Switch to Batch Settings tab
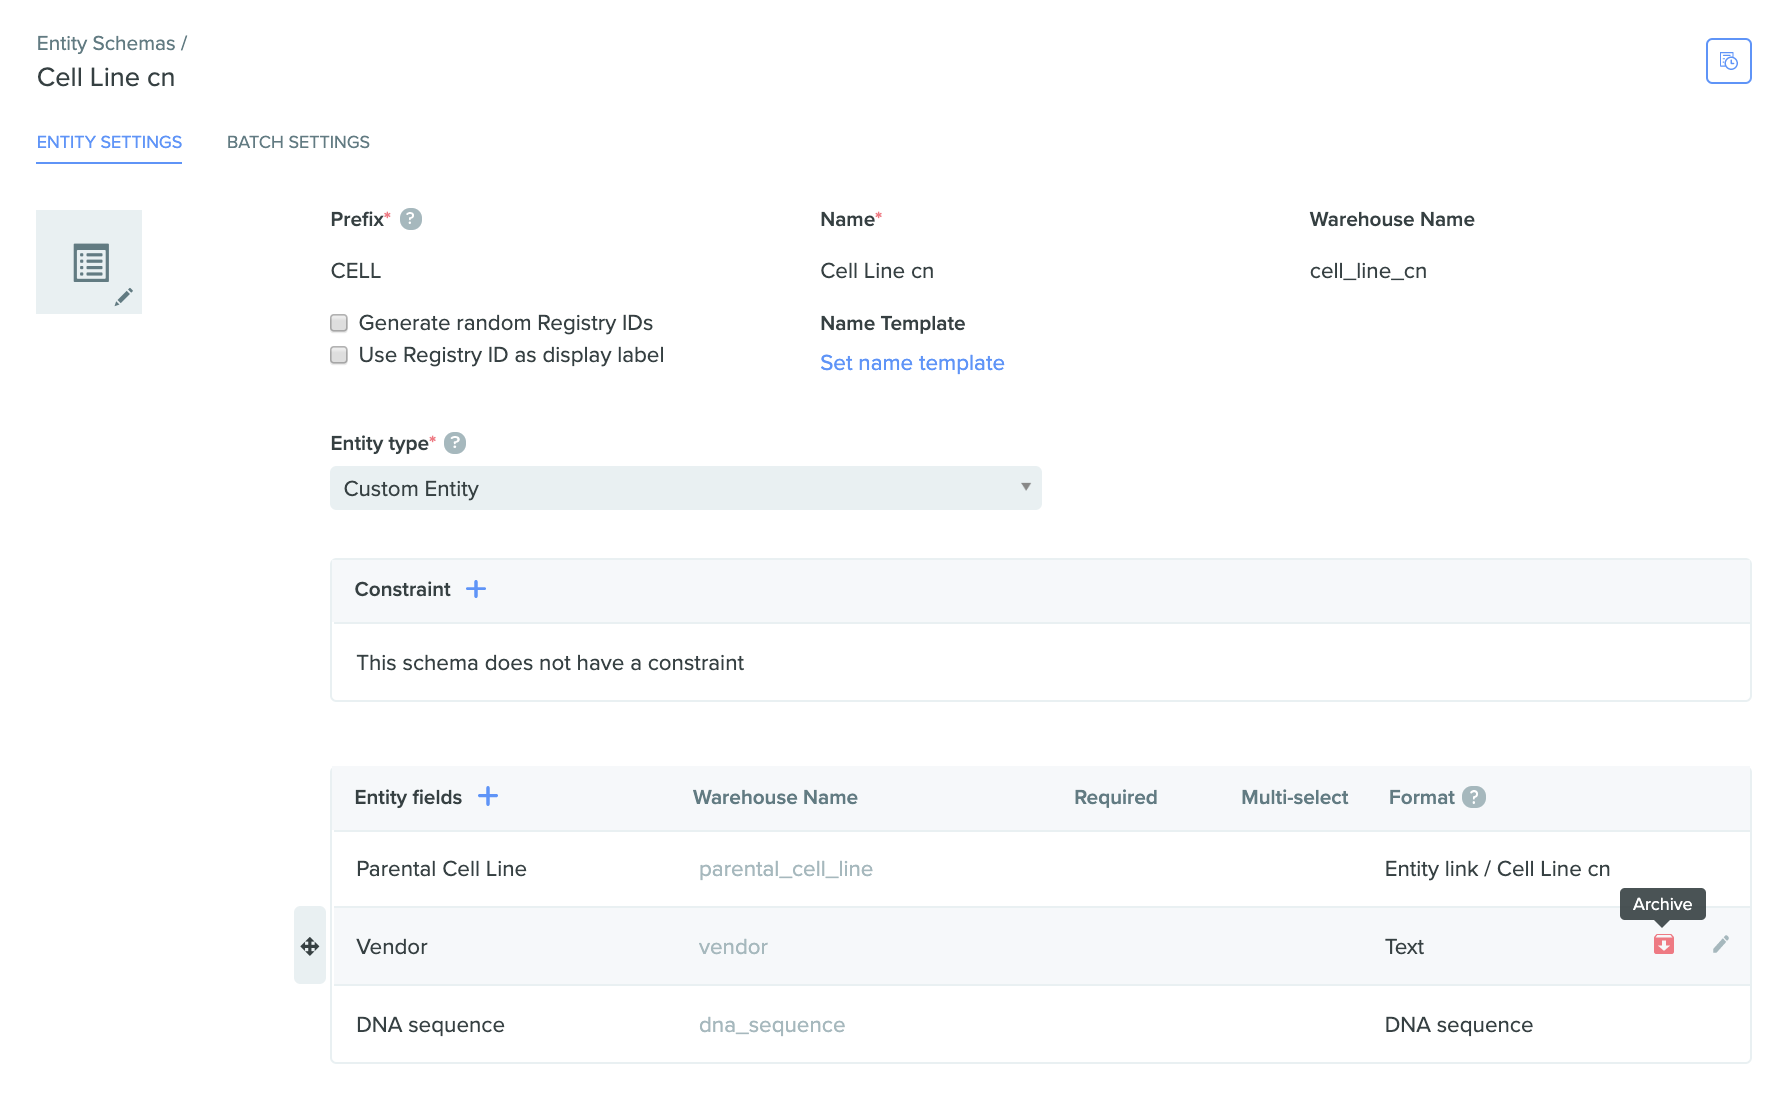This screenshot has height=1096, width=1788. tap(298, 142)
